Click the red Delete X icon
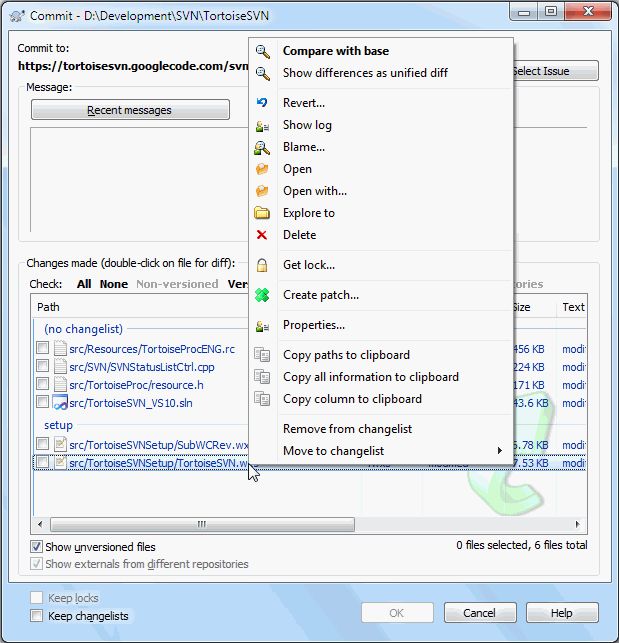The width and height of the screenshot is (619, 643). pos(262,235)
